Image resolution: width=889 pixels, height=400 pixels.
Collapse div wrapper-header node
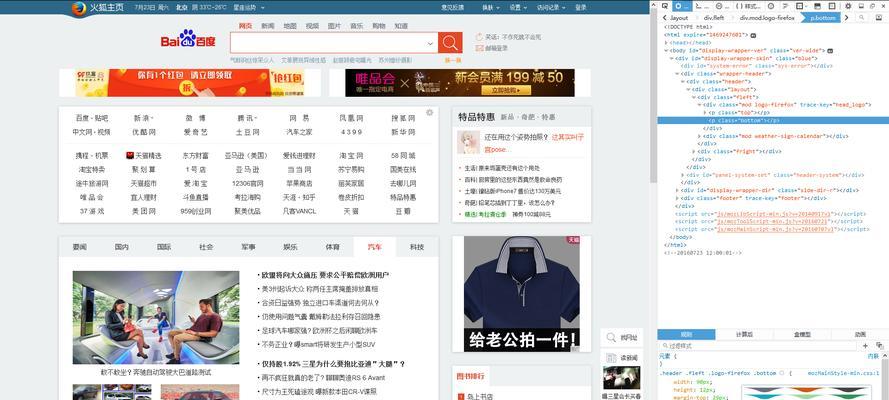click(x=678, y=74)
